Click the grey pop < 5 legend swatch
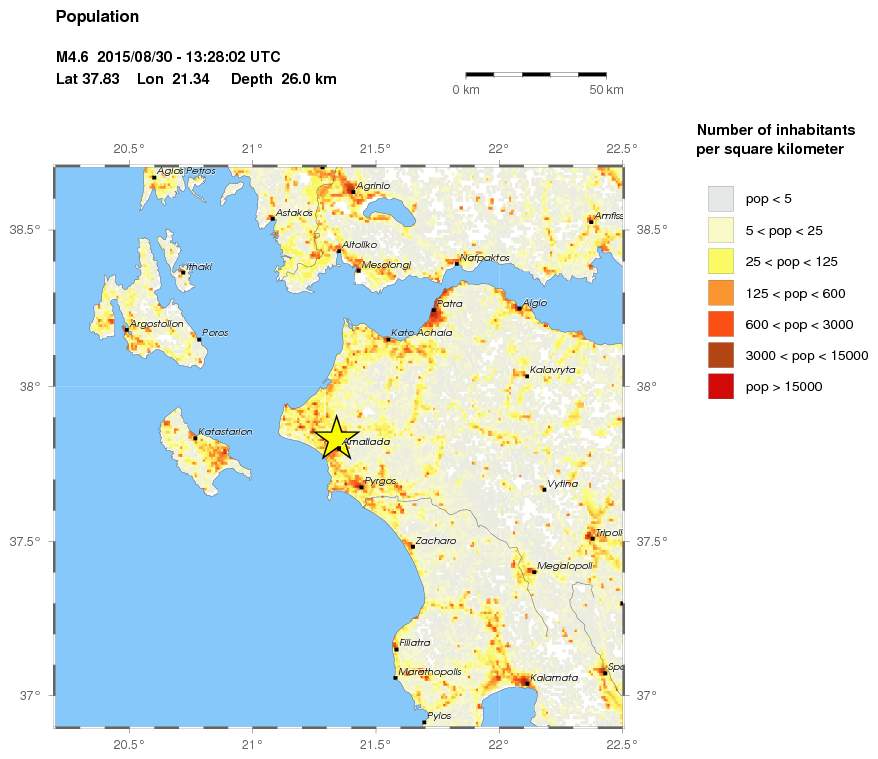 coord(720,198)
